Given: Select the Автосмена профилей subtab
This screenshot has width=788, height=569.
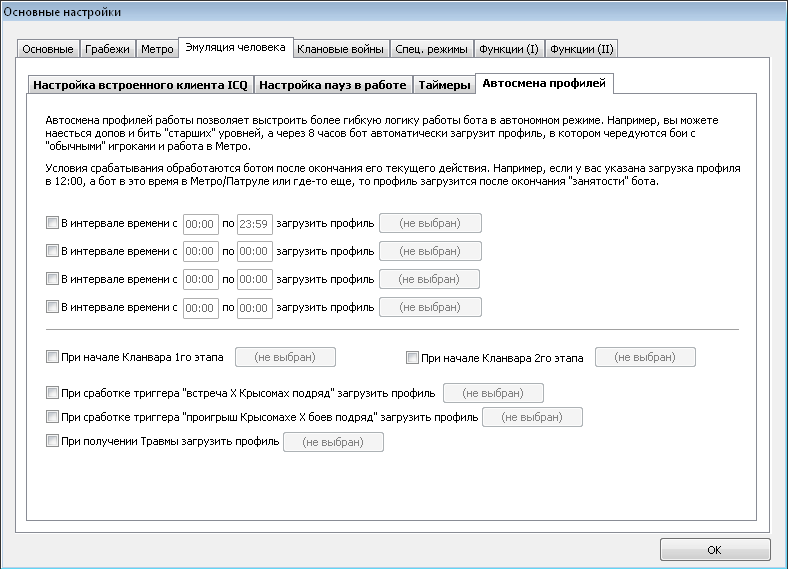Looking at the screenshot, I should [544, 83].
